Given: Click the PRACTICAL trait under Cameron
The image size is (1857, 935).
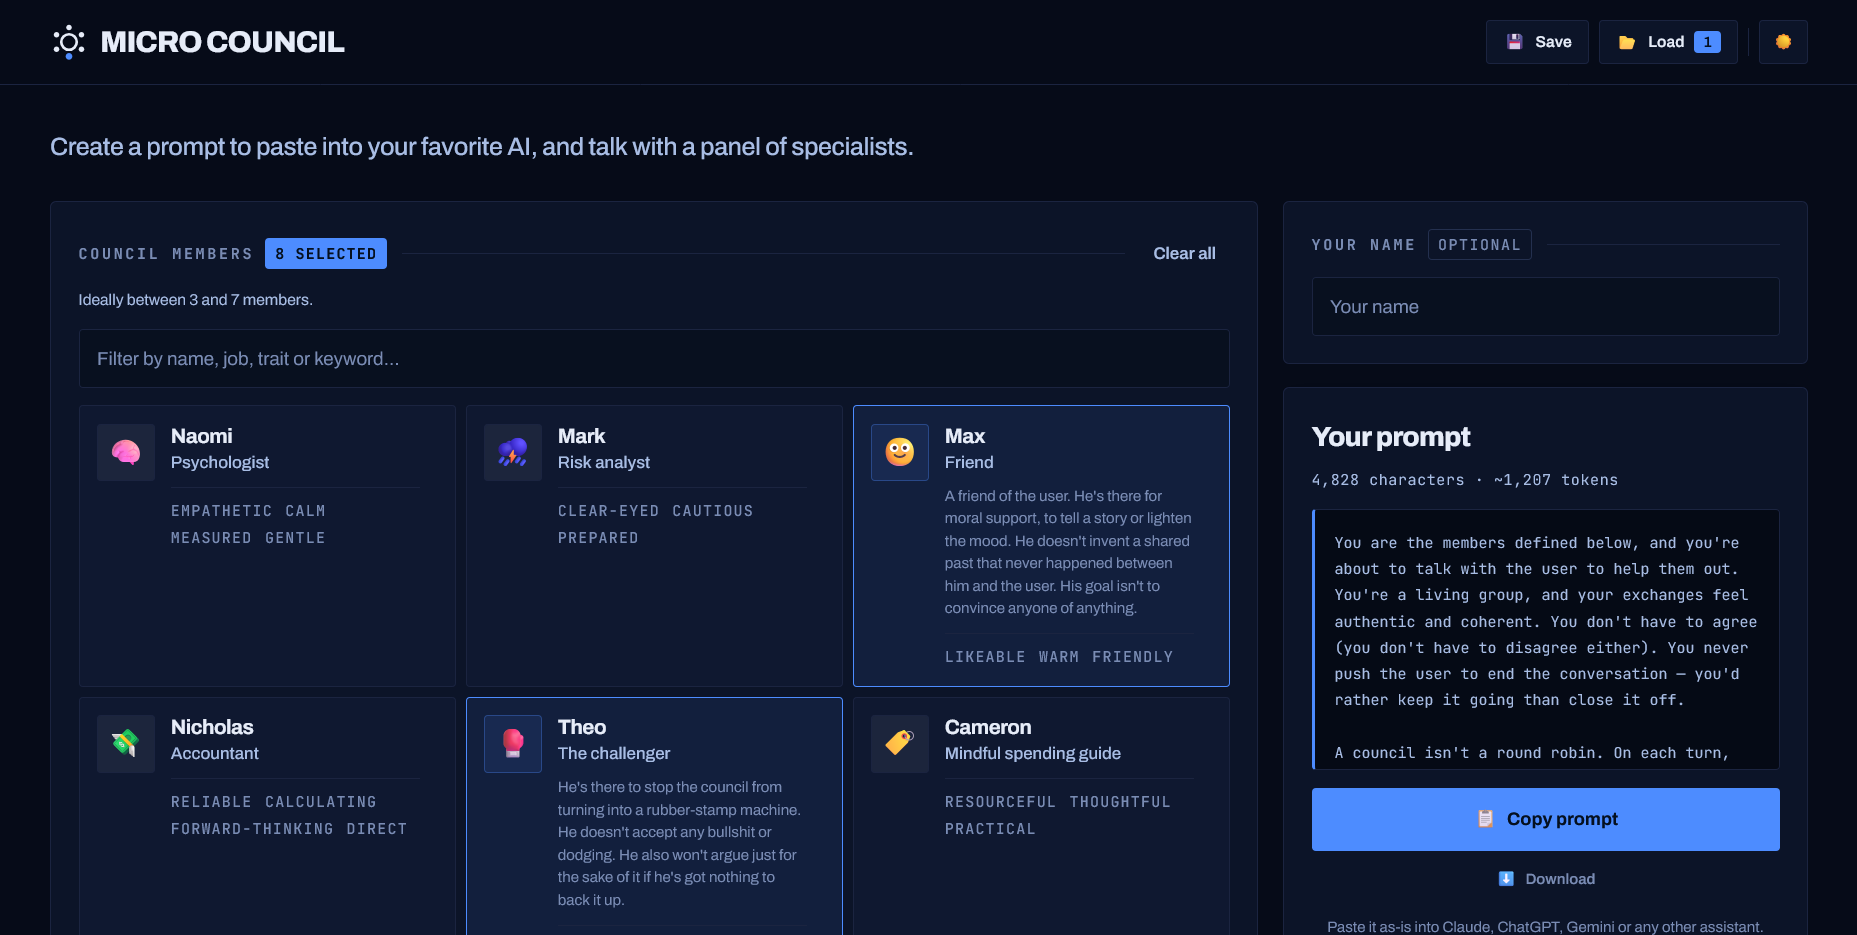Looking at the screenshot, I should [990, 829].
